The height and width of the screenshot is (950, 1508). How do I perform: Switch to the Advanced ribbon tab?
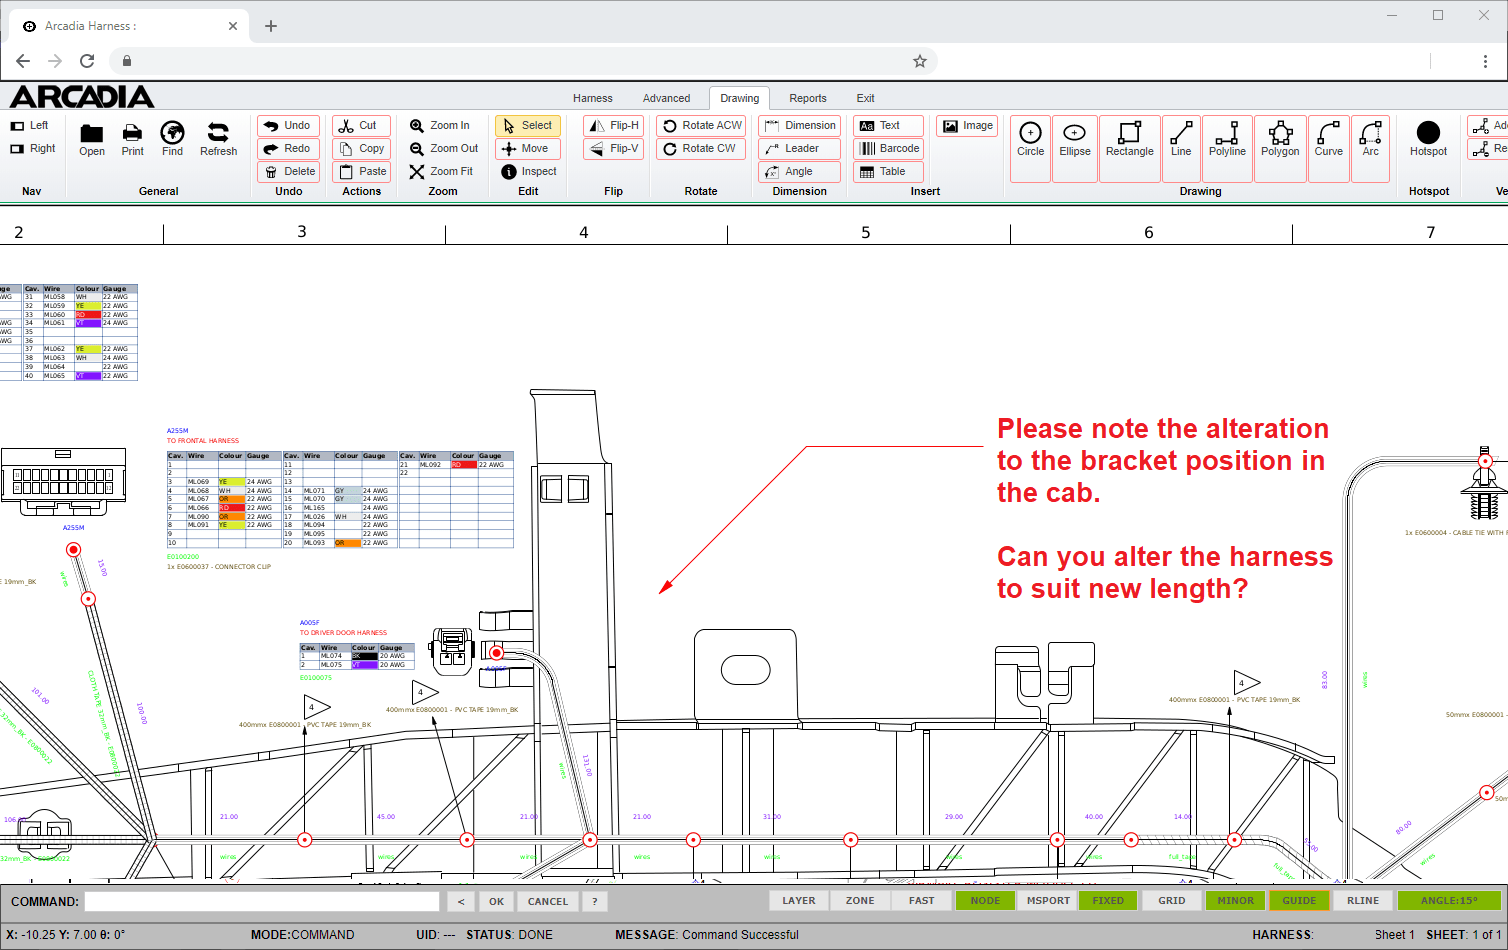click(x=666, y=98)
